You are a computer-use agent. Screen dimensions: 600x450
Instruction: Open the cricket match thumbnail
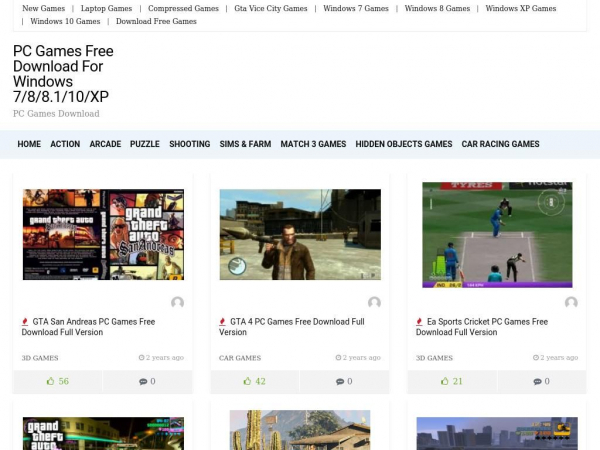(497, 235)
